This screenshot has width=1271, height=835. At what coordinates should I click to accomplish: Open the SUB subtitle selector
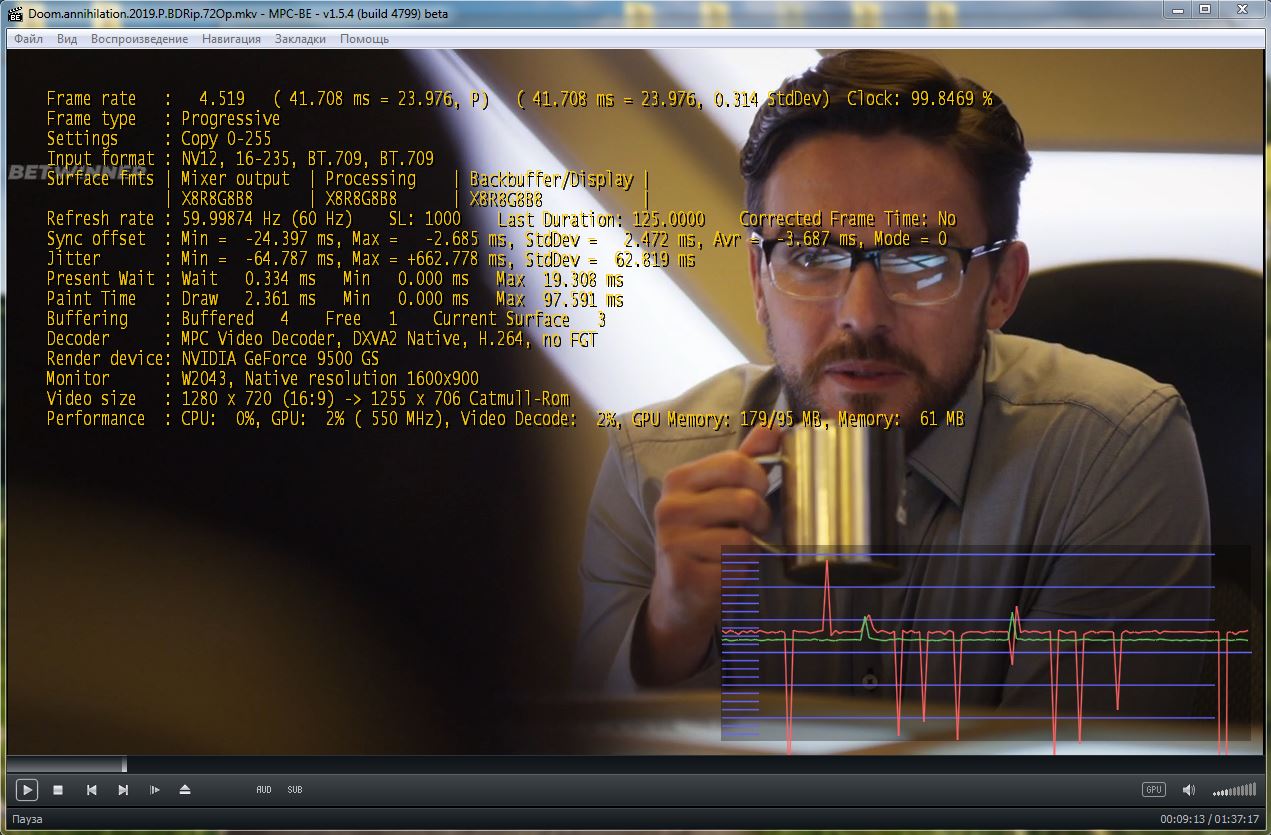pos(295,790)
